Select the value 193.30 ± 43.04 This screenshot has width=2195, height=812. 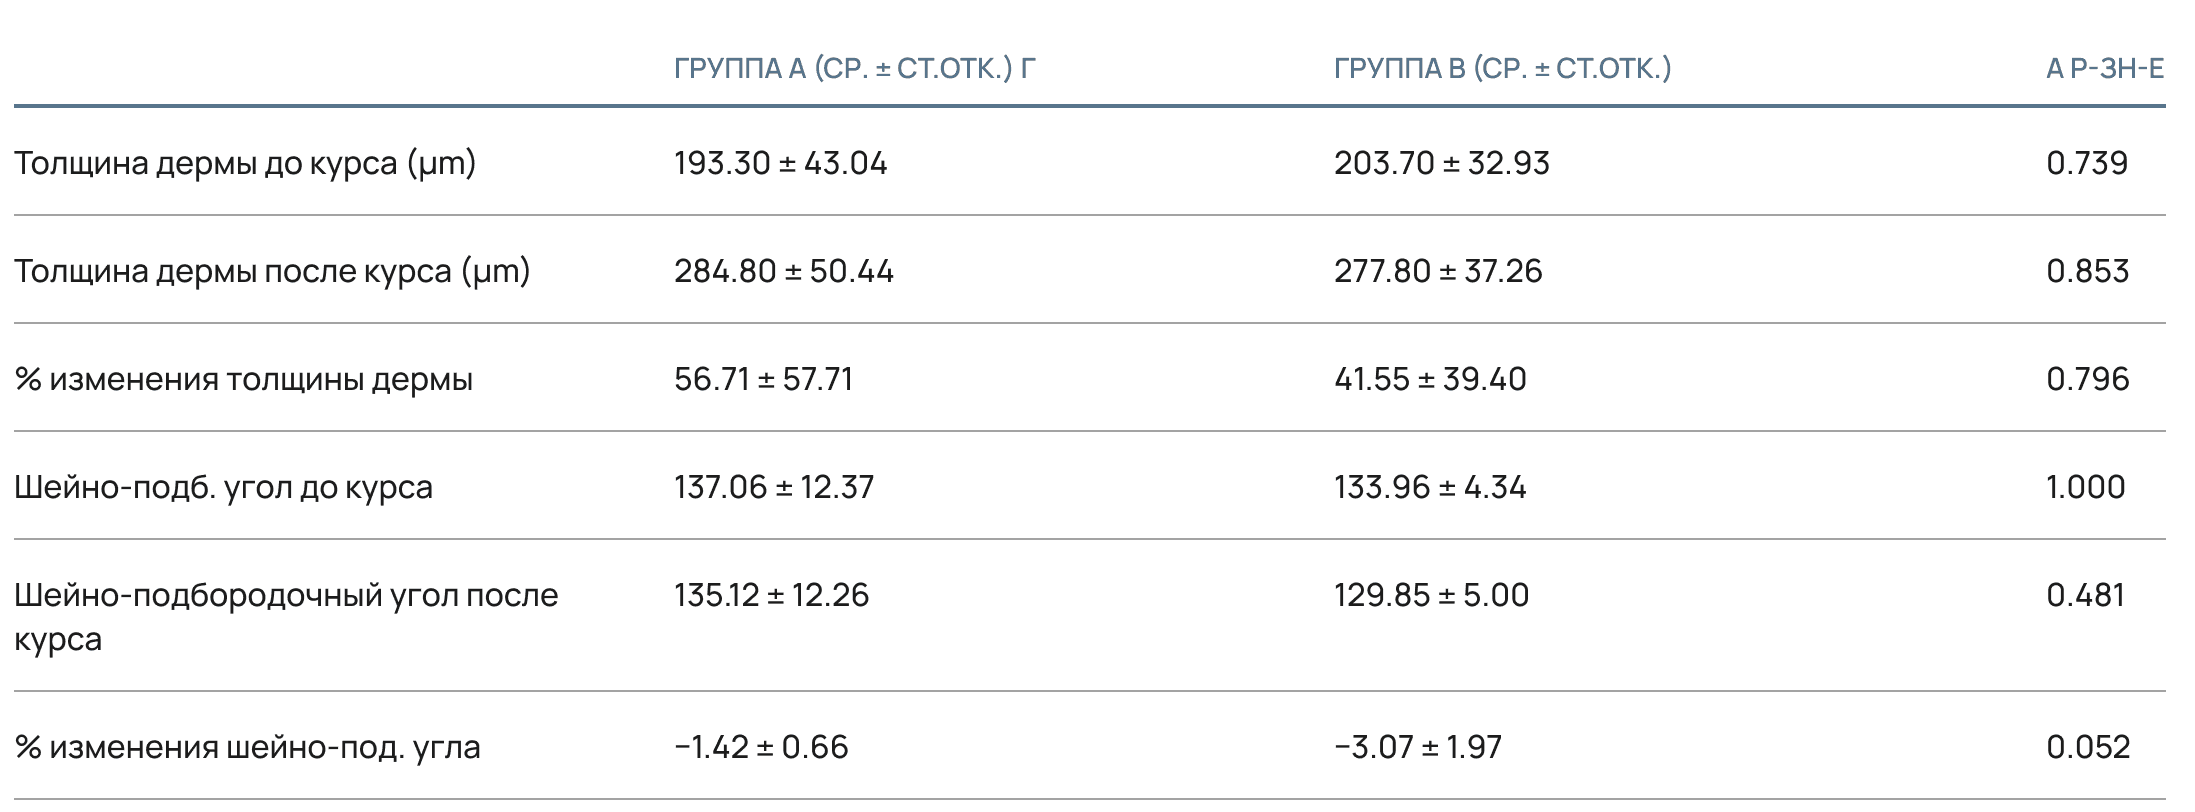point(781,163)
